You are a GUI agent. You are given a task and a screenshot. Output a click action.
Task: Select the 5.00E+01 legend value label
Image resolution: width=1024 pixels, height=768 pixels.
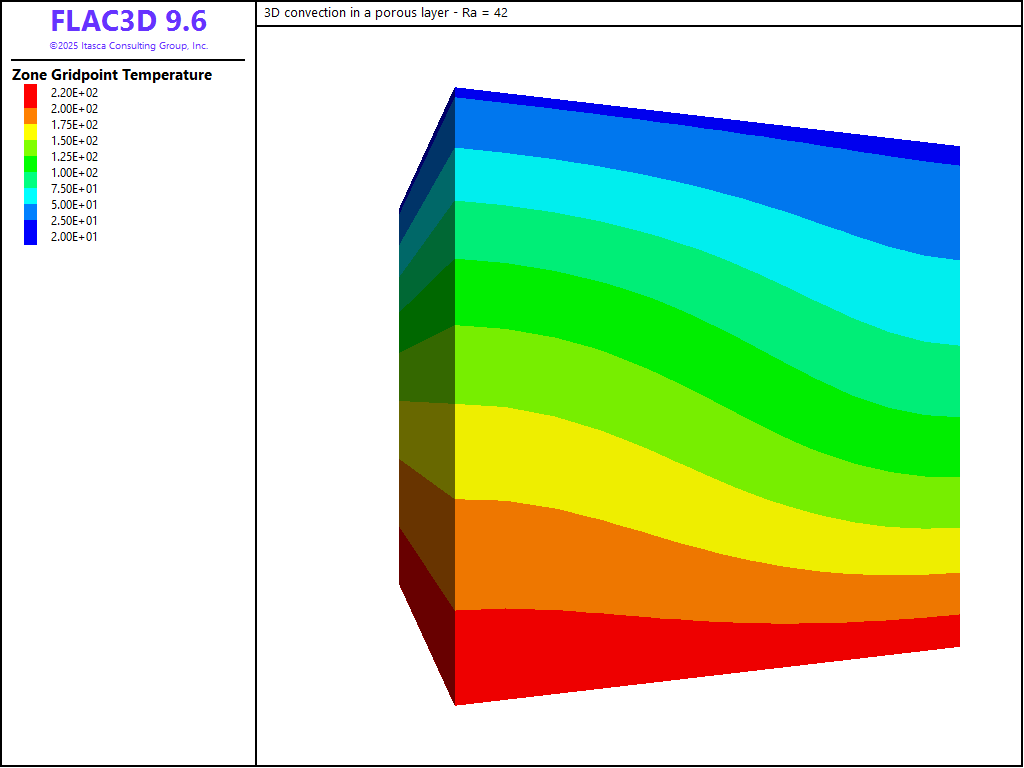(x=74, y=205)
